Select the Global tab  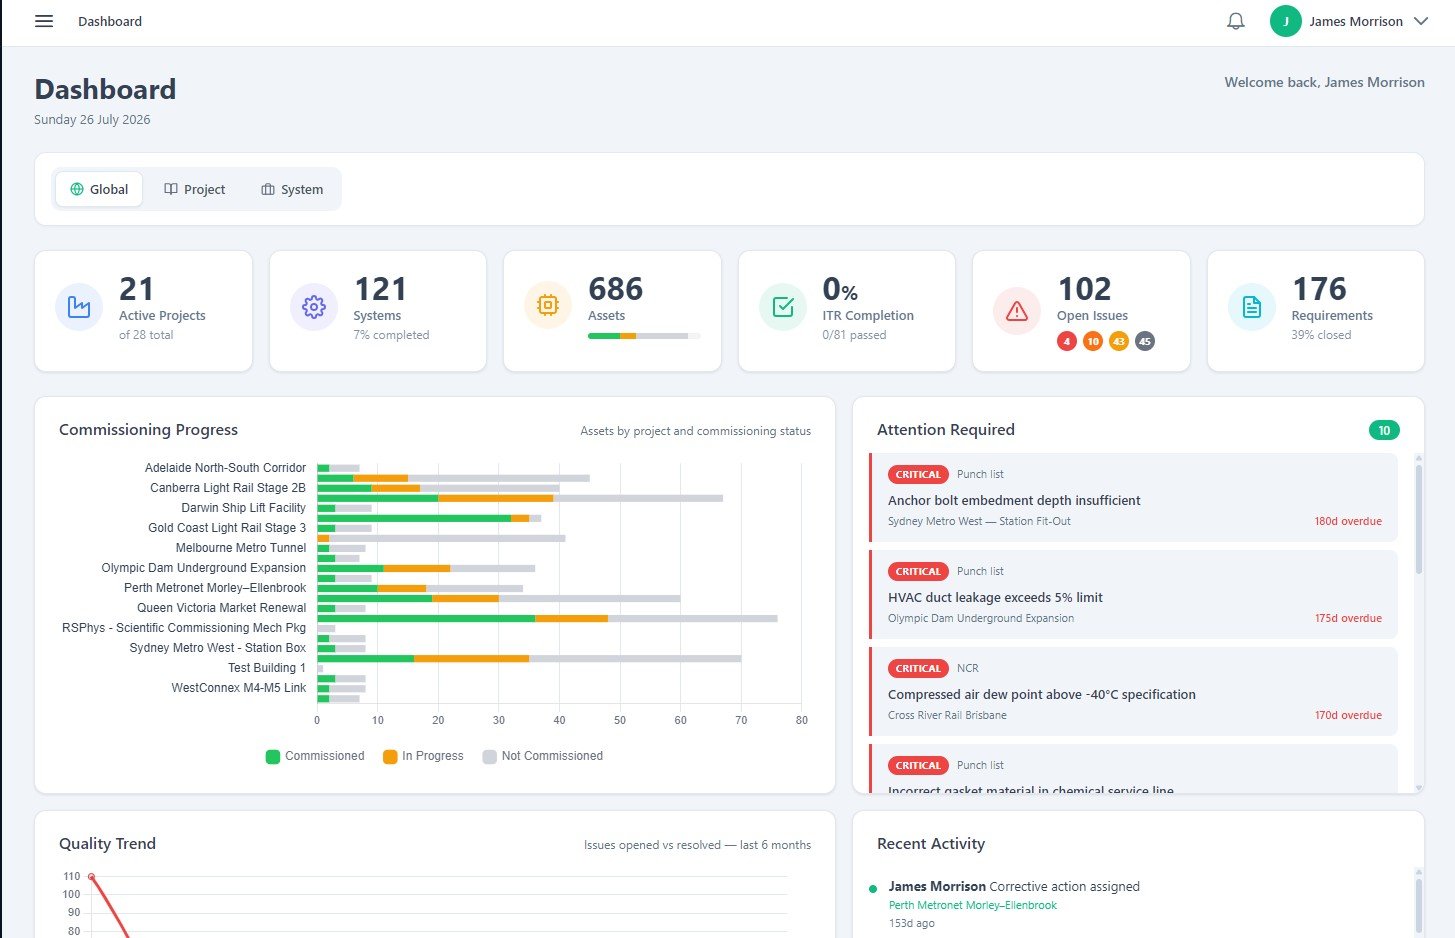point(99,189)
